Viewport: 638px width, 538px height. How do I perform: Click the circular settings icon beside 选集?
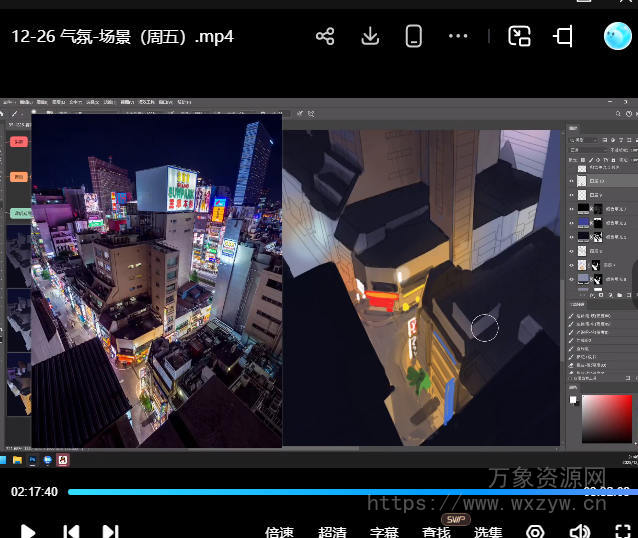535,532
